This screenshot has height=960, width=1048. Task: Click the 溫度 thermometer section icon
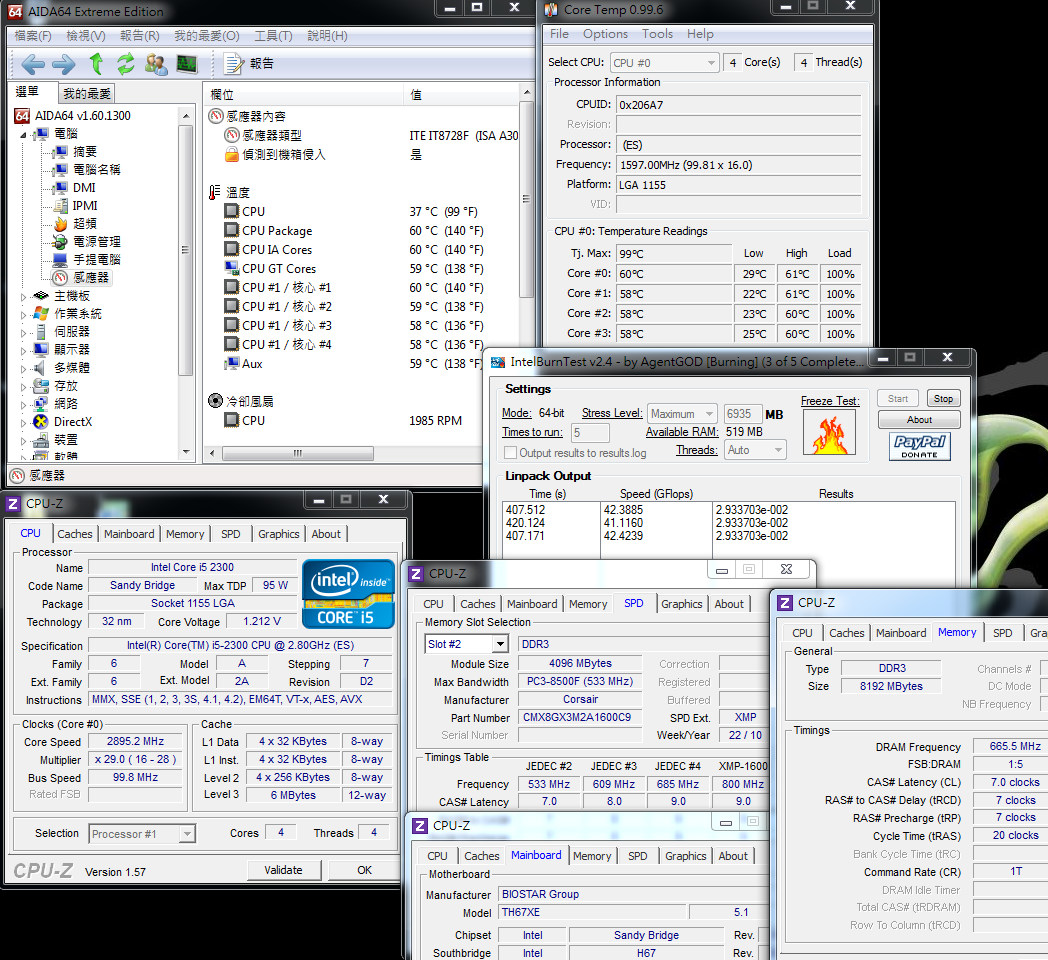215,193
